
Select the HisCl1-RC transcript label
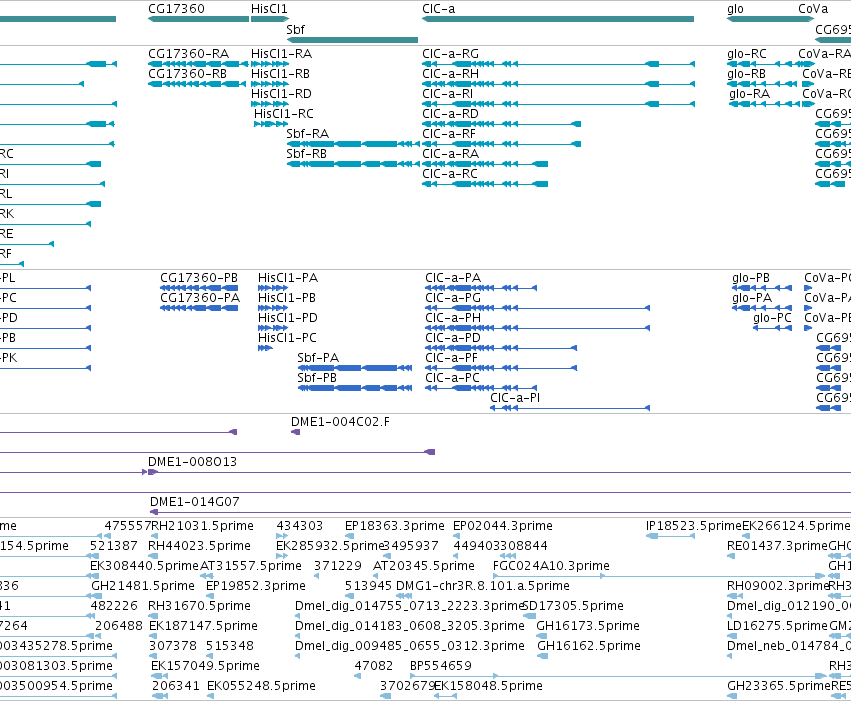[284, 114]
